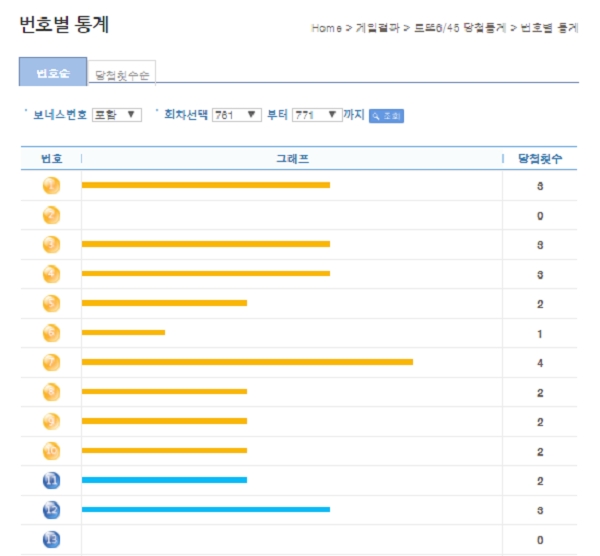Click the 당첨횟수 column header
This screenshot has width=600, height=556.
click(x=540, y=158)
